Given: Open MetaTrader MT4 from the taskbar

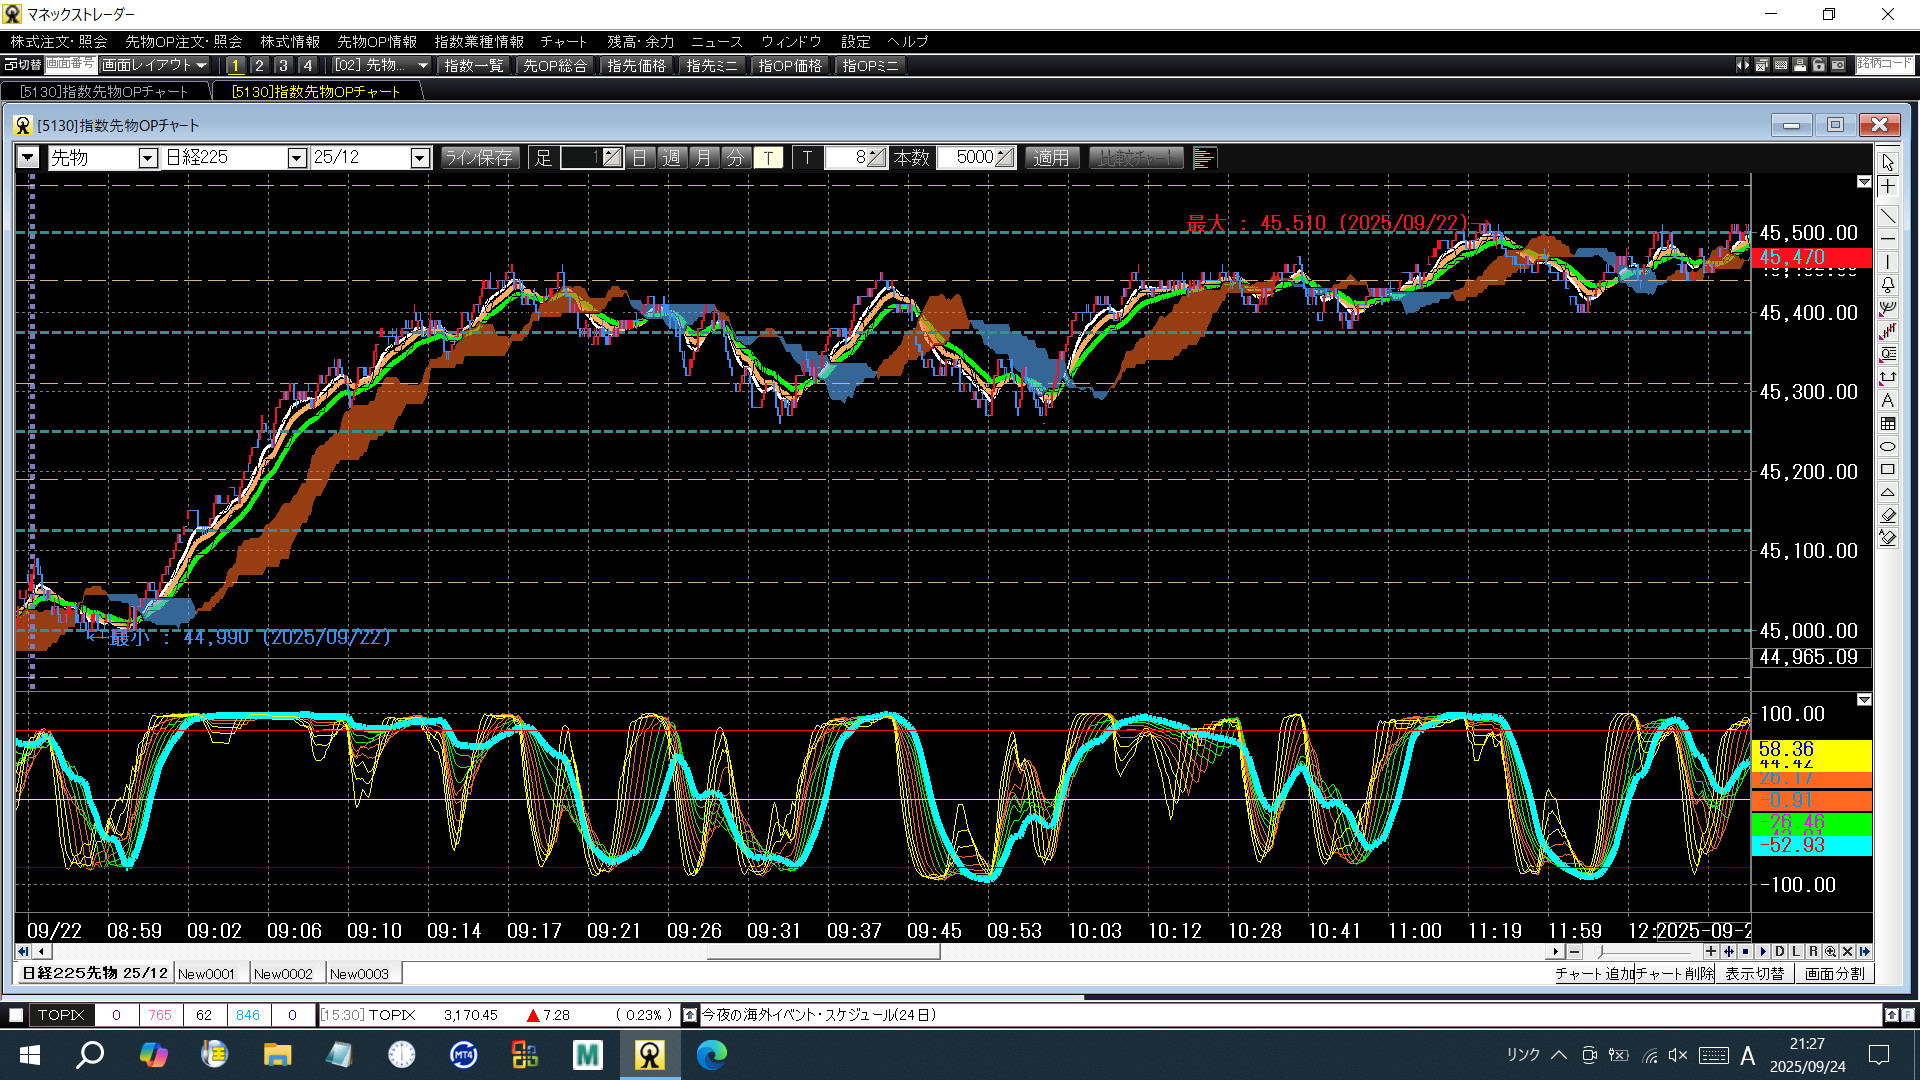Looking at the screenshot, I should [x=463, y=1054].
